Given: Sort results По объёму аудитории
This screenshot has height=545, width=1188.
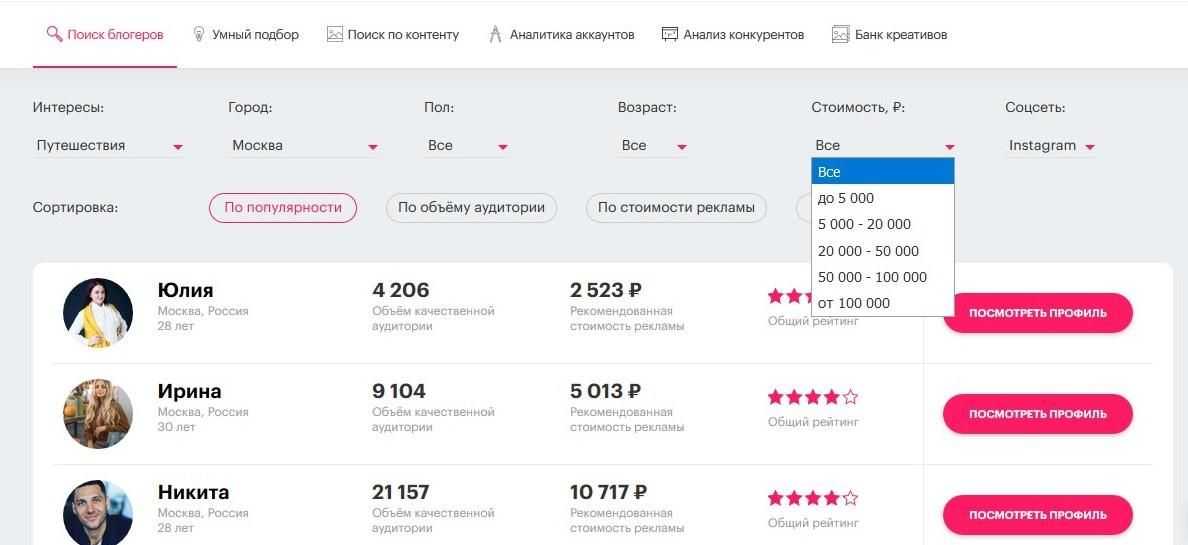Looking at the screenshot, I should coord(471,208).
